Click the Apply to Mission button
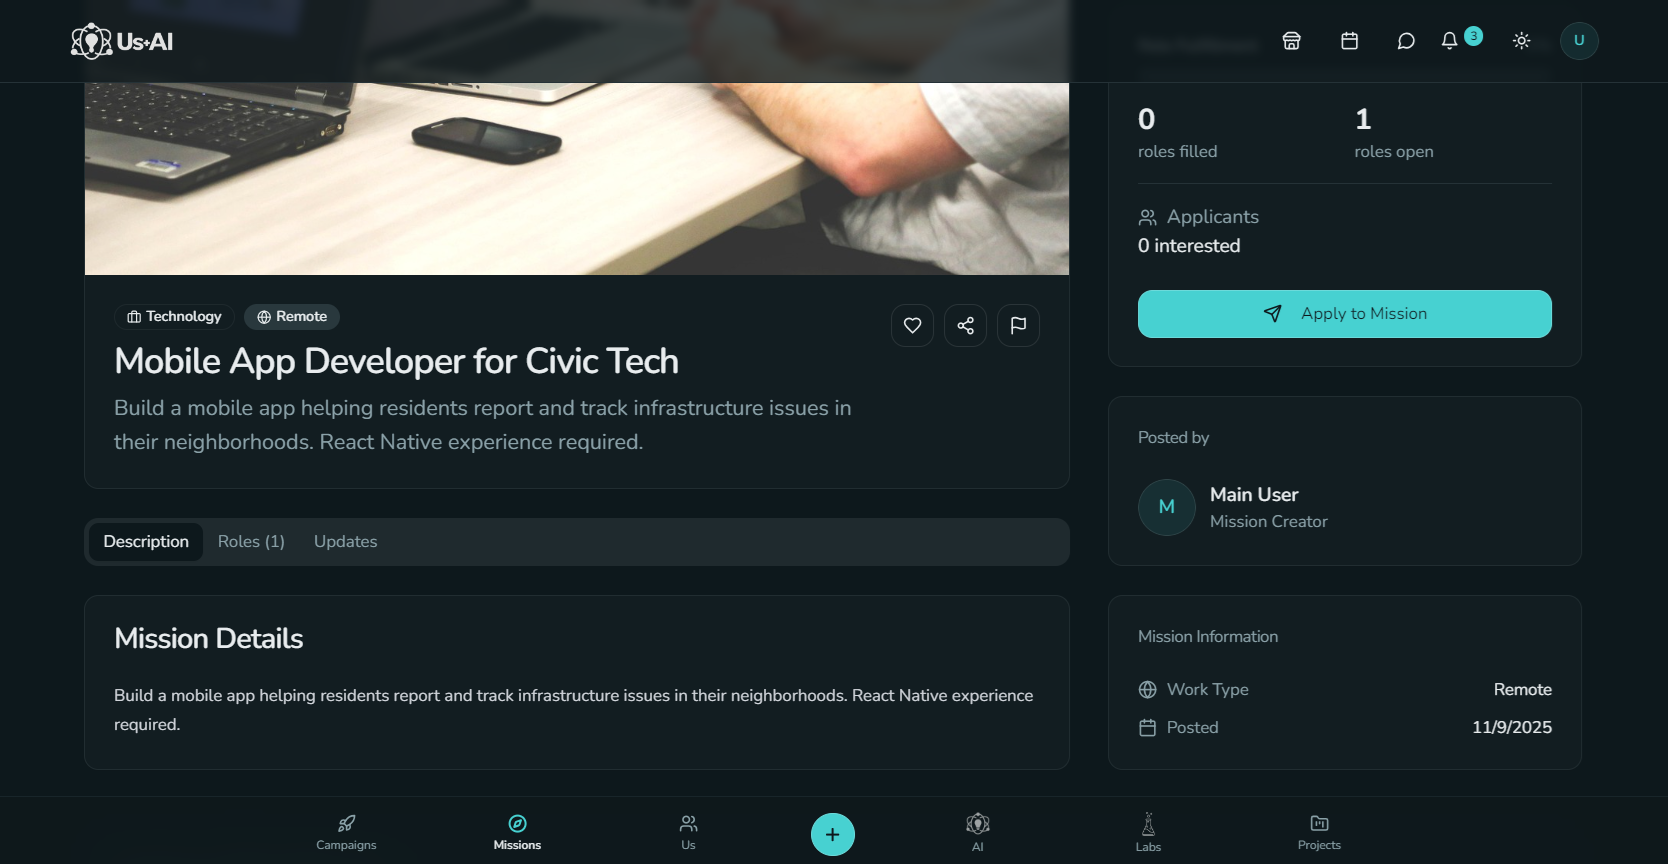Screen dimensions: 1668x864 point(1344,314)
